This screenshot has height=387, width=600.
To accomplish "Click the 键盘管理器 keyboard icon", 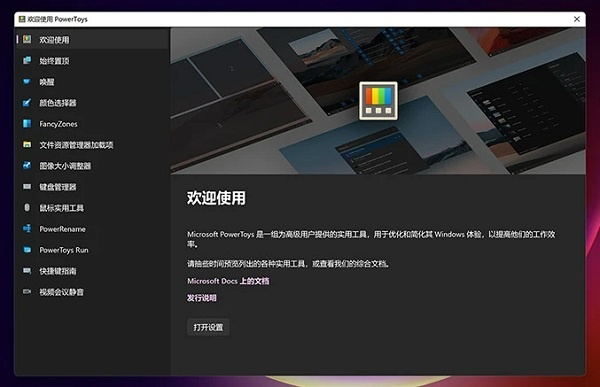I will tap(27, 186).
